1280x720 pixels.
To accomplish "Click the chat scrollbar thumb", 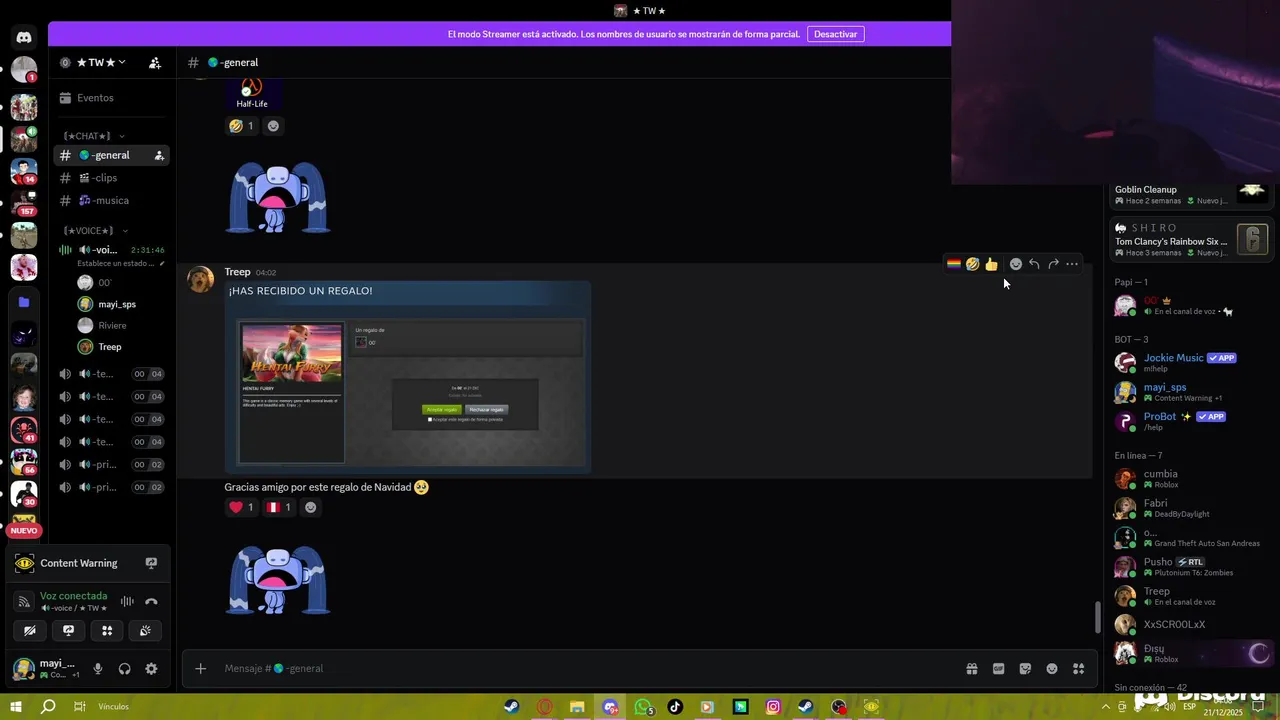I will click(1097, 617).
